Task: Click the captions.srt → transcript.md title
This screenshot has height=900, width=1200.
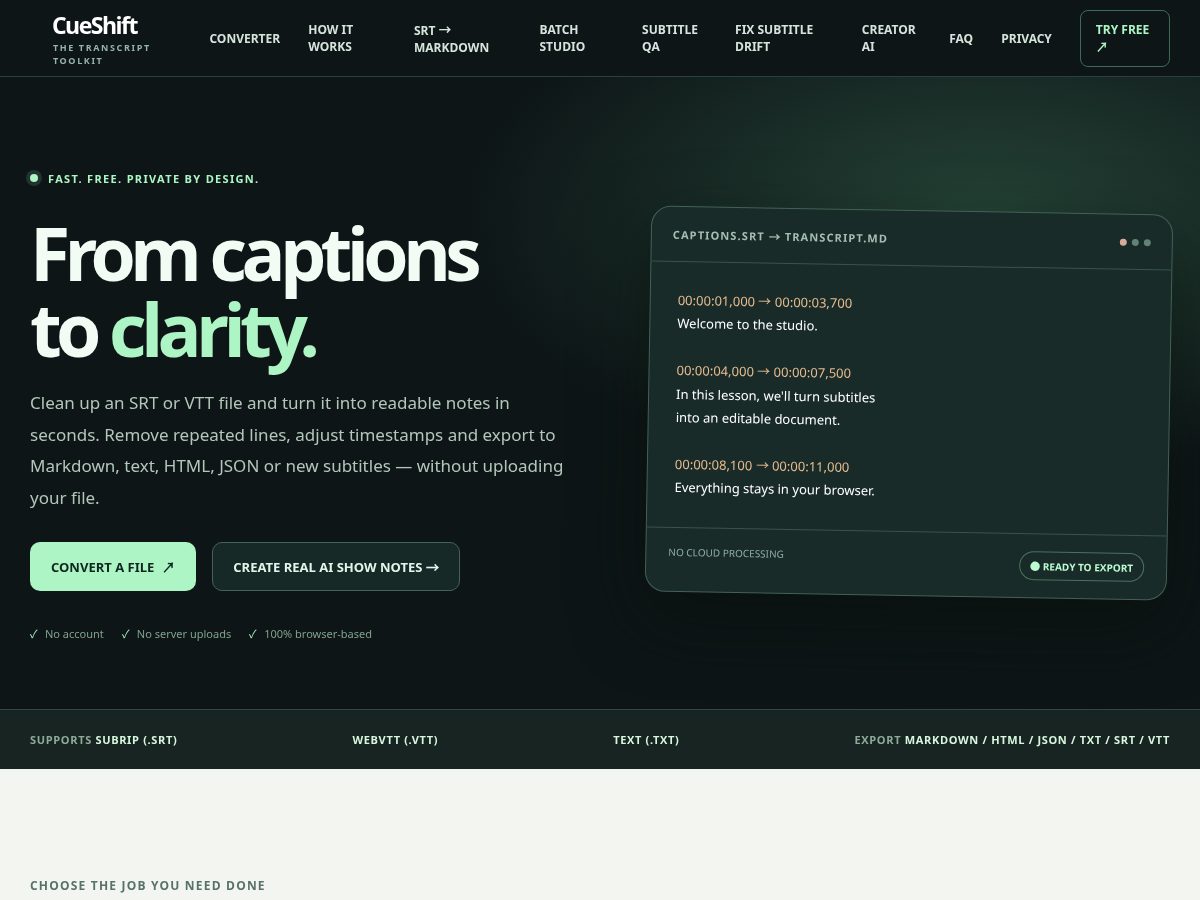Action: click(780, 237)
